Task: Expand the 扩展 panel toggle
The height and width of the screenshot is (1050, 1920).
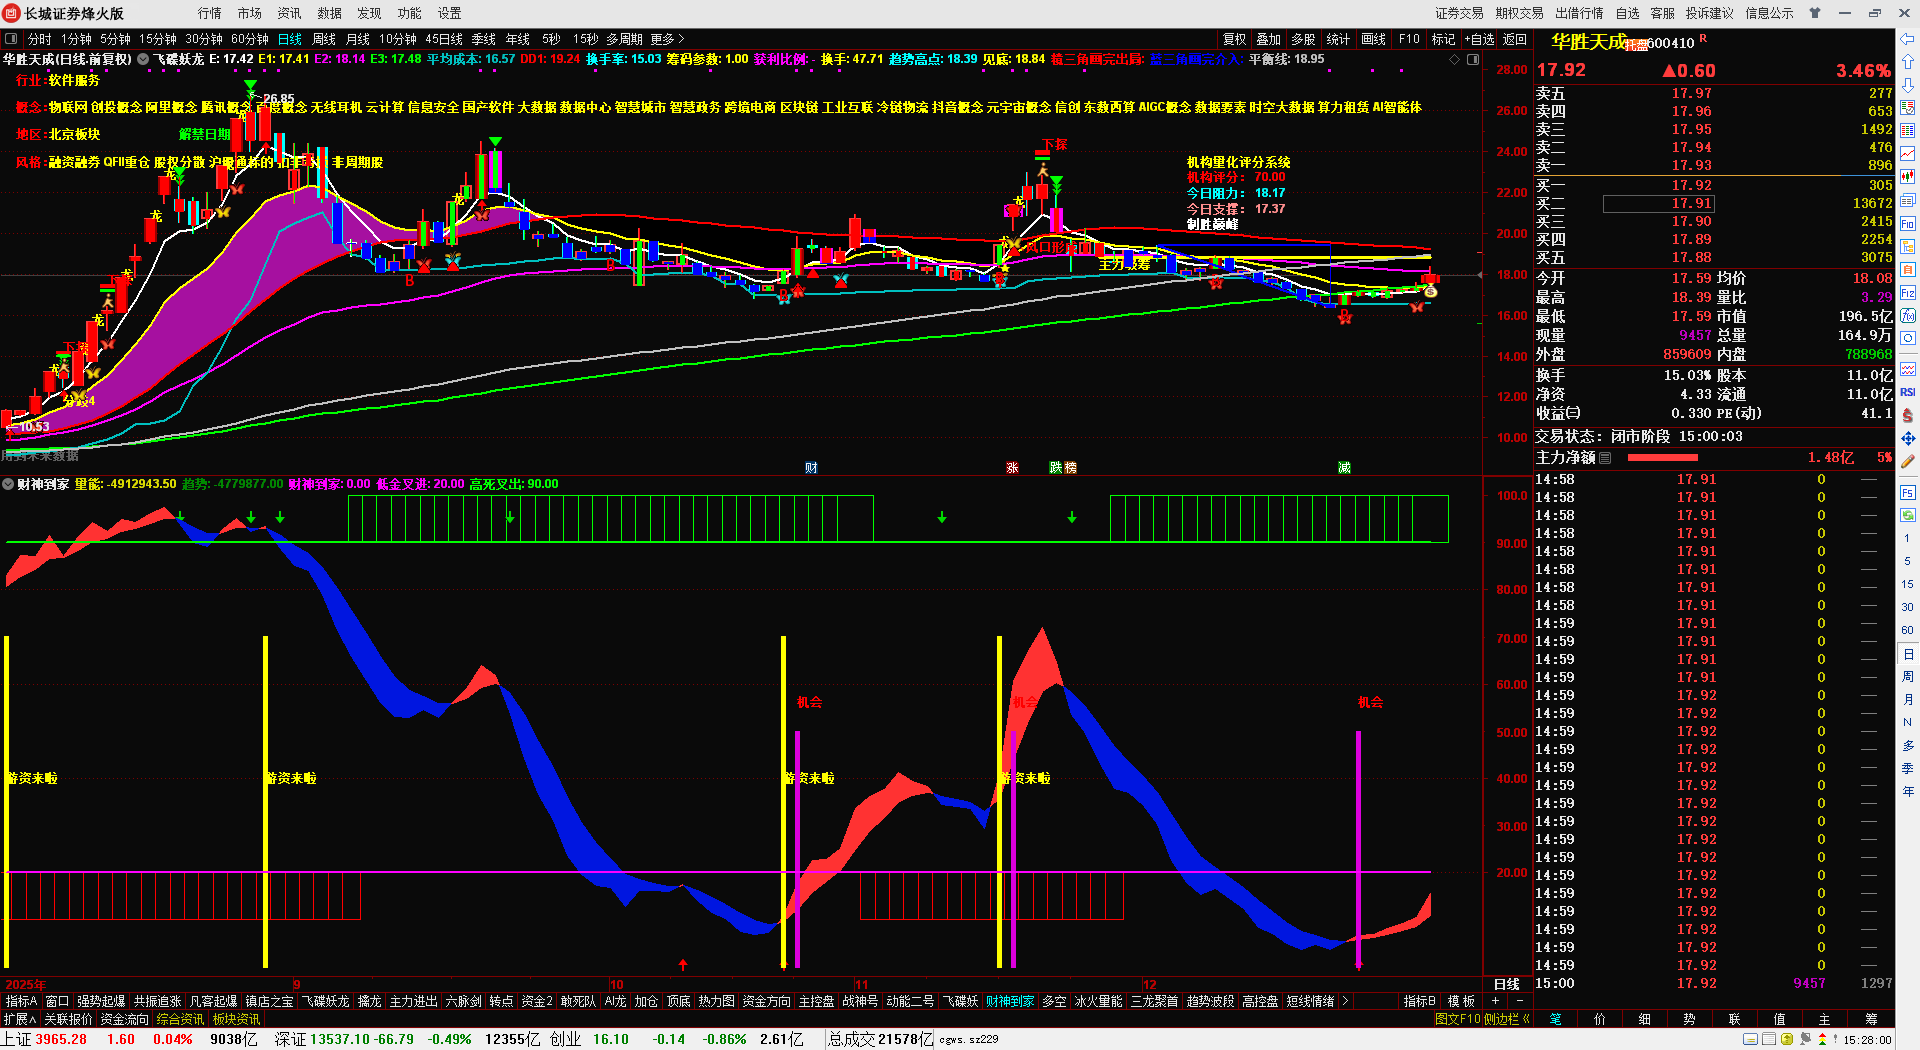Action: click(19, 1019)
